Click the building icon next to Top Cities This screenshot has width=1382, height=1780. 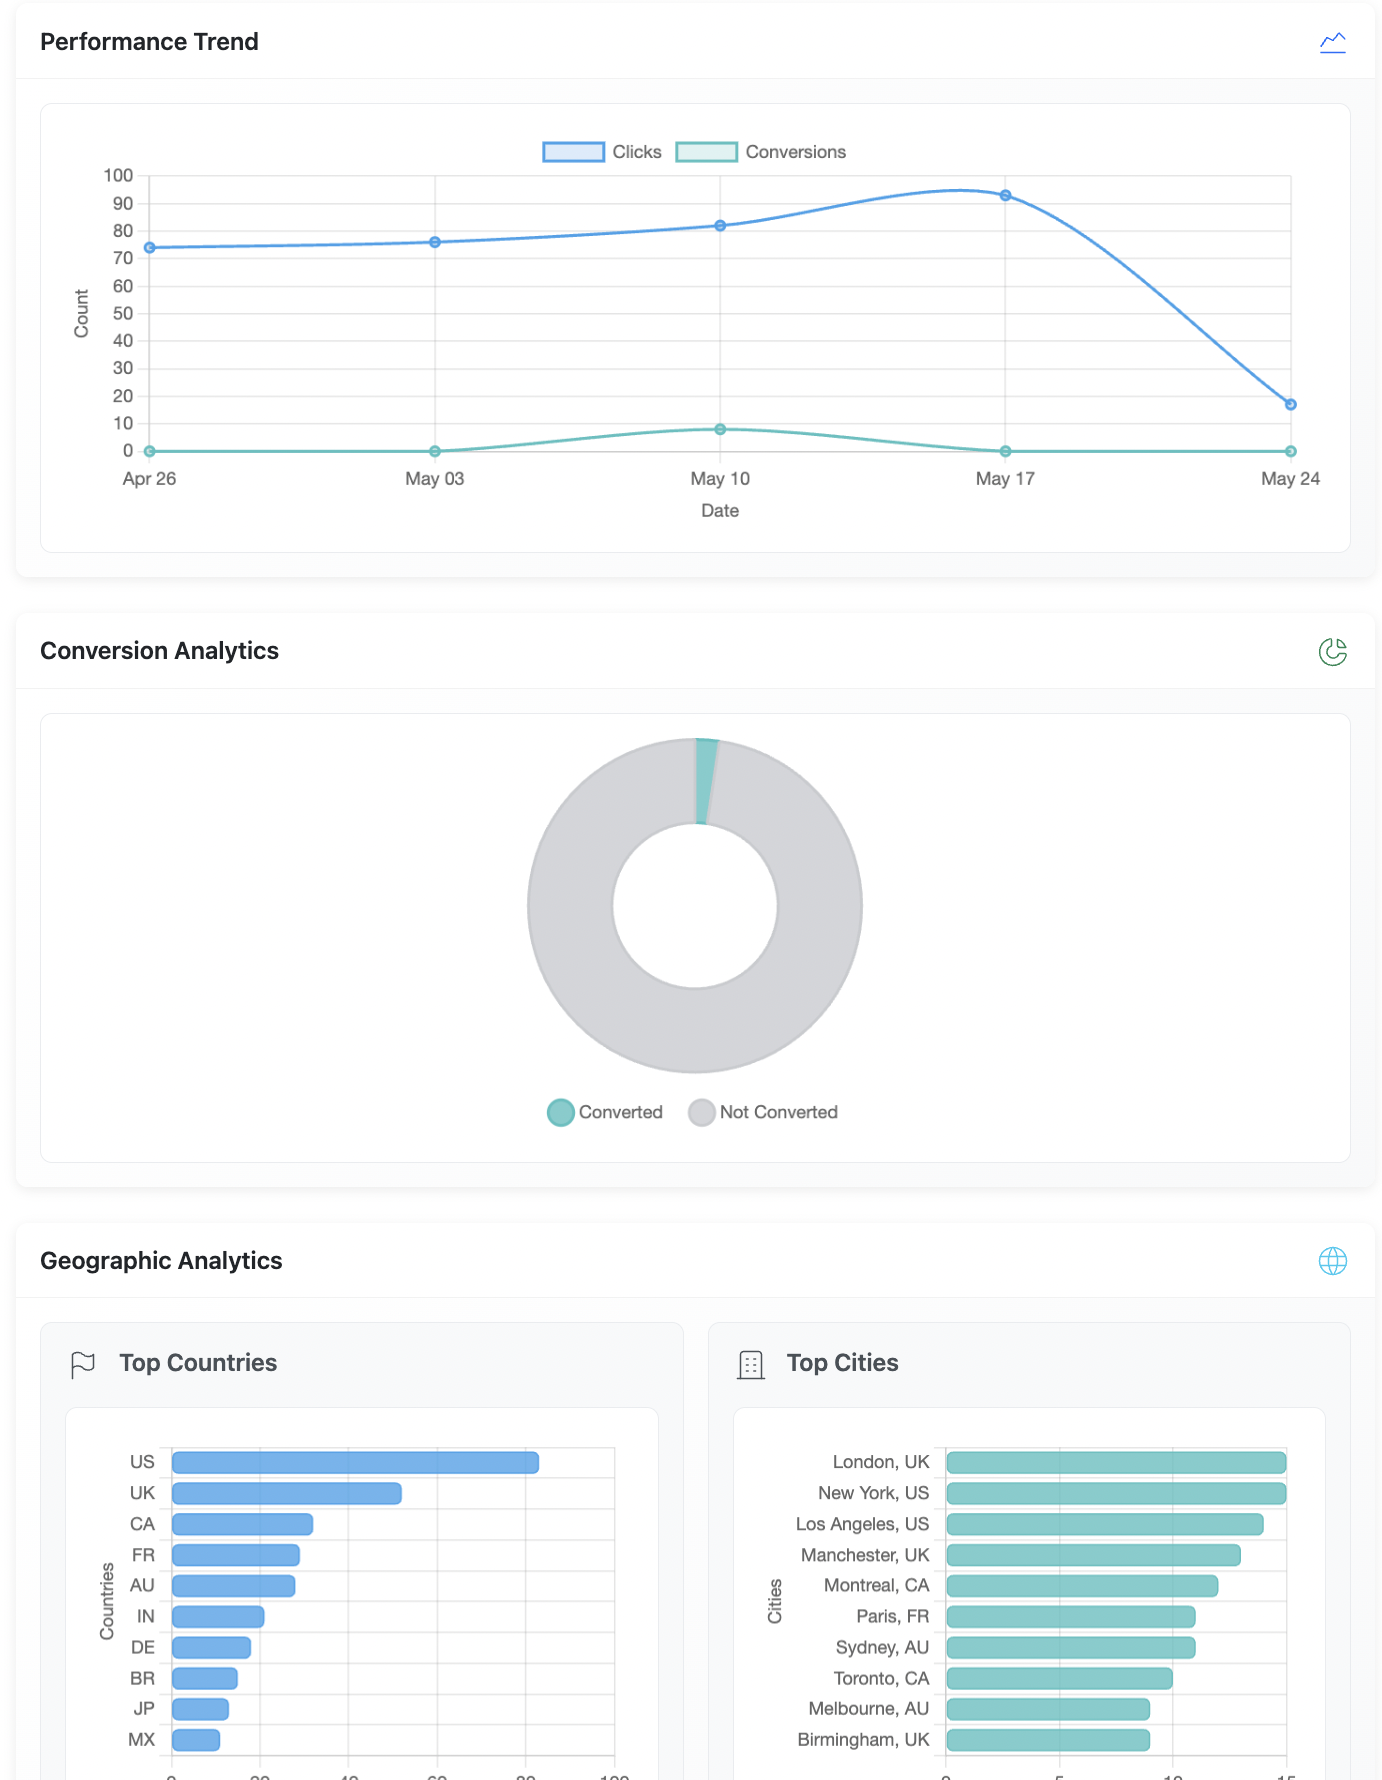pyautogui.click(x=750, y=1364)
